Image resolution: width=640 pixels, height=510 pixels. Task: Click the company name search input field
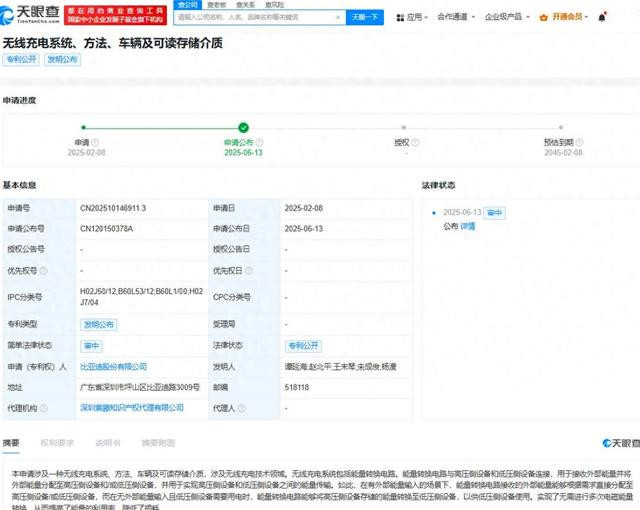(258, 17)
